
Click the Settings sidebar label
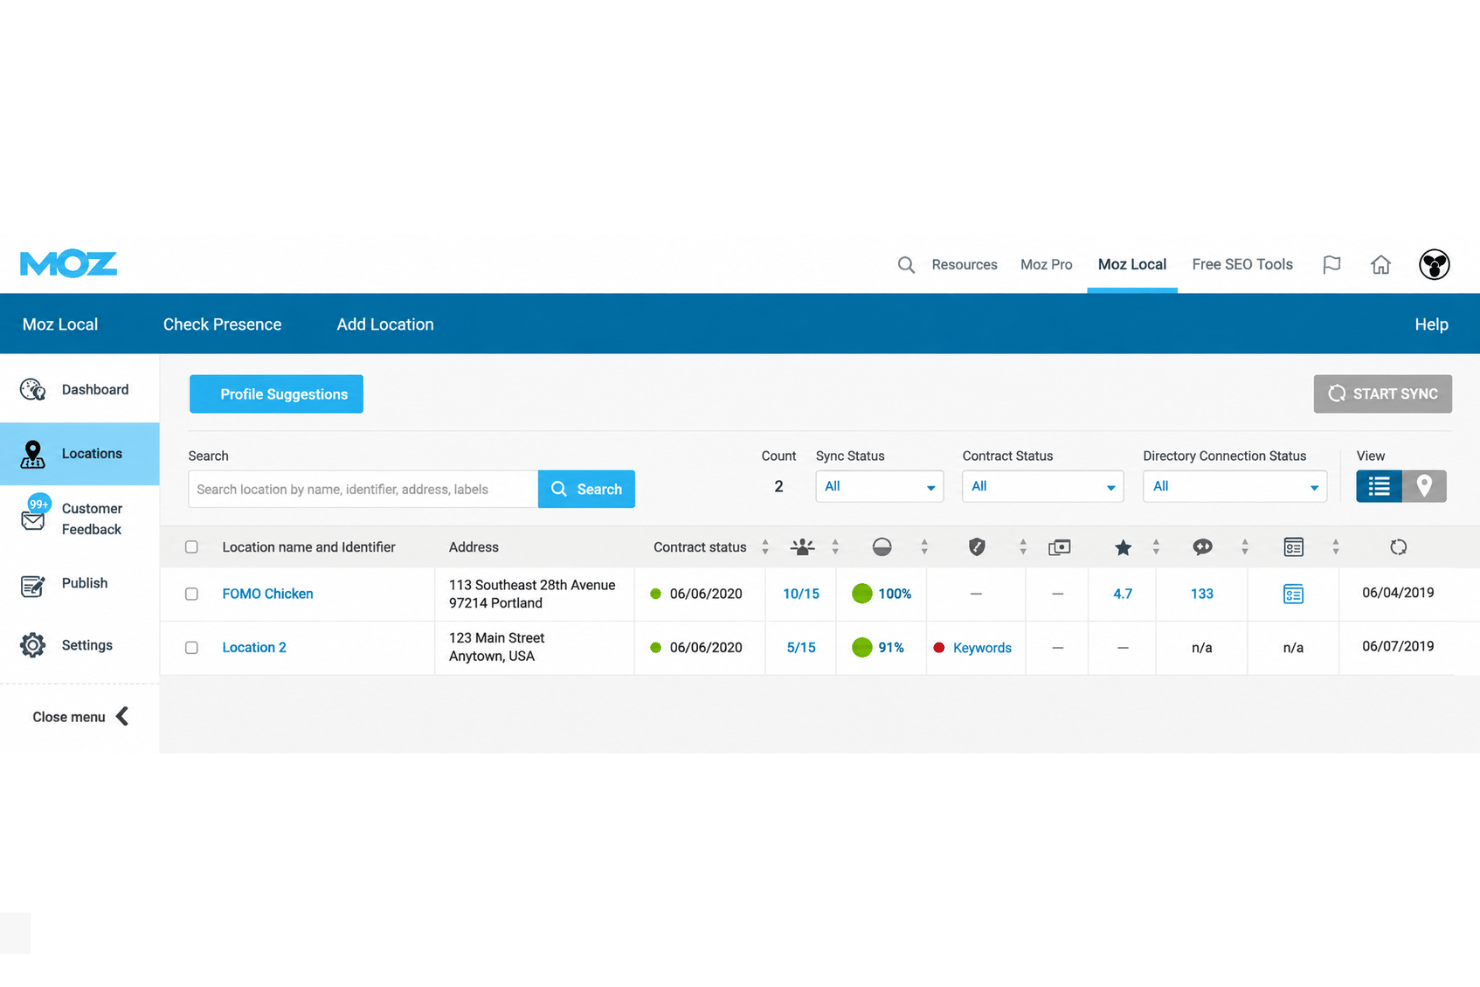(87, 645)
